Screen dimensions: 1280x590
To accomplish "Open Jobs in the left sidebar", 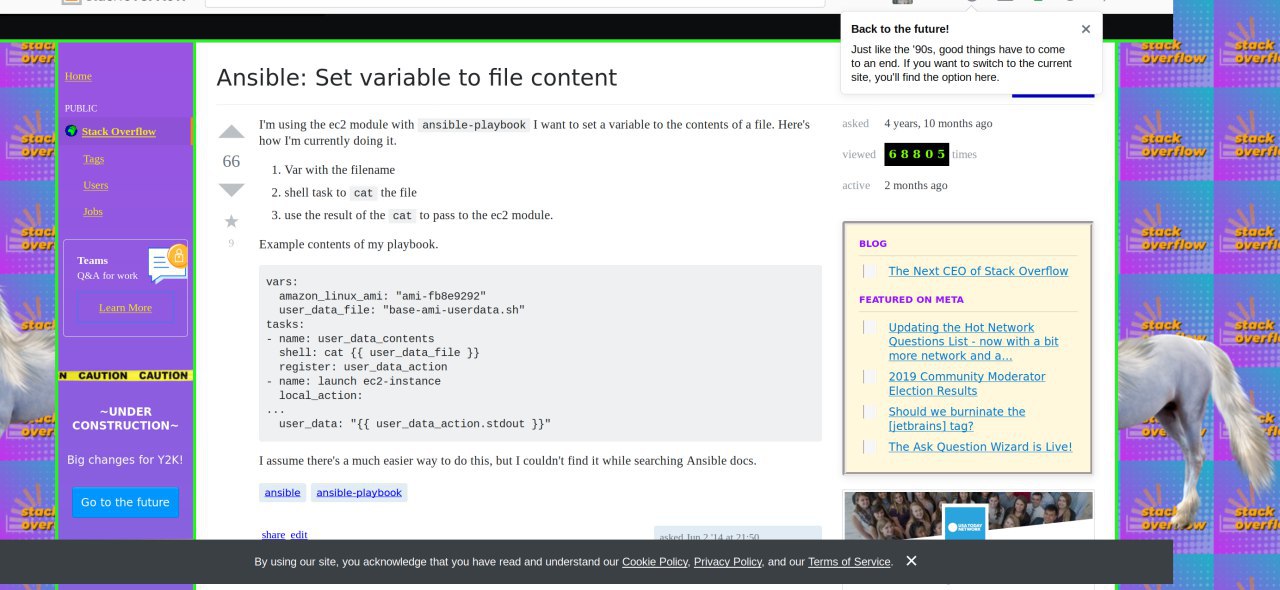I will click(93, 211).
